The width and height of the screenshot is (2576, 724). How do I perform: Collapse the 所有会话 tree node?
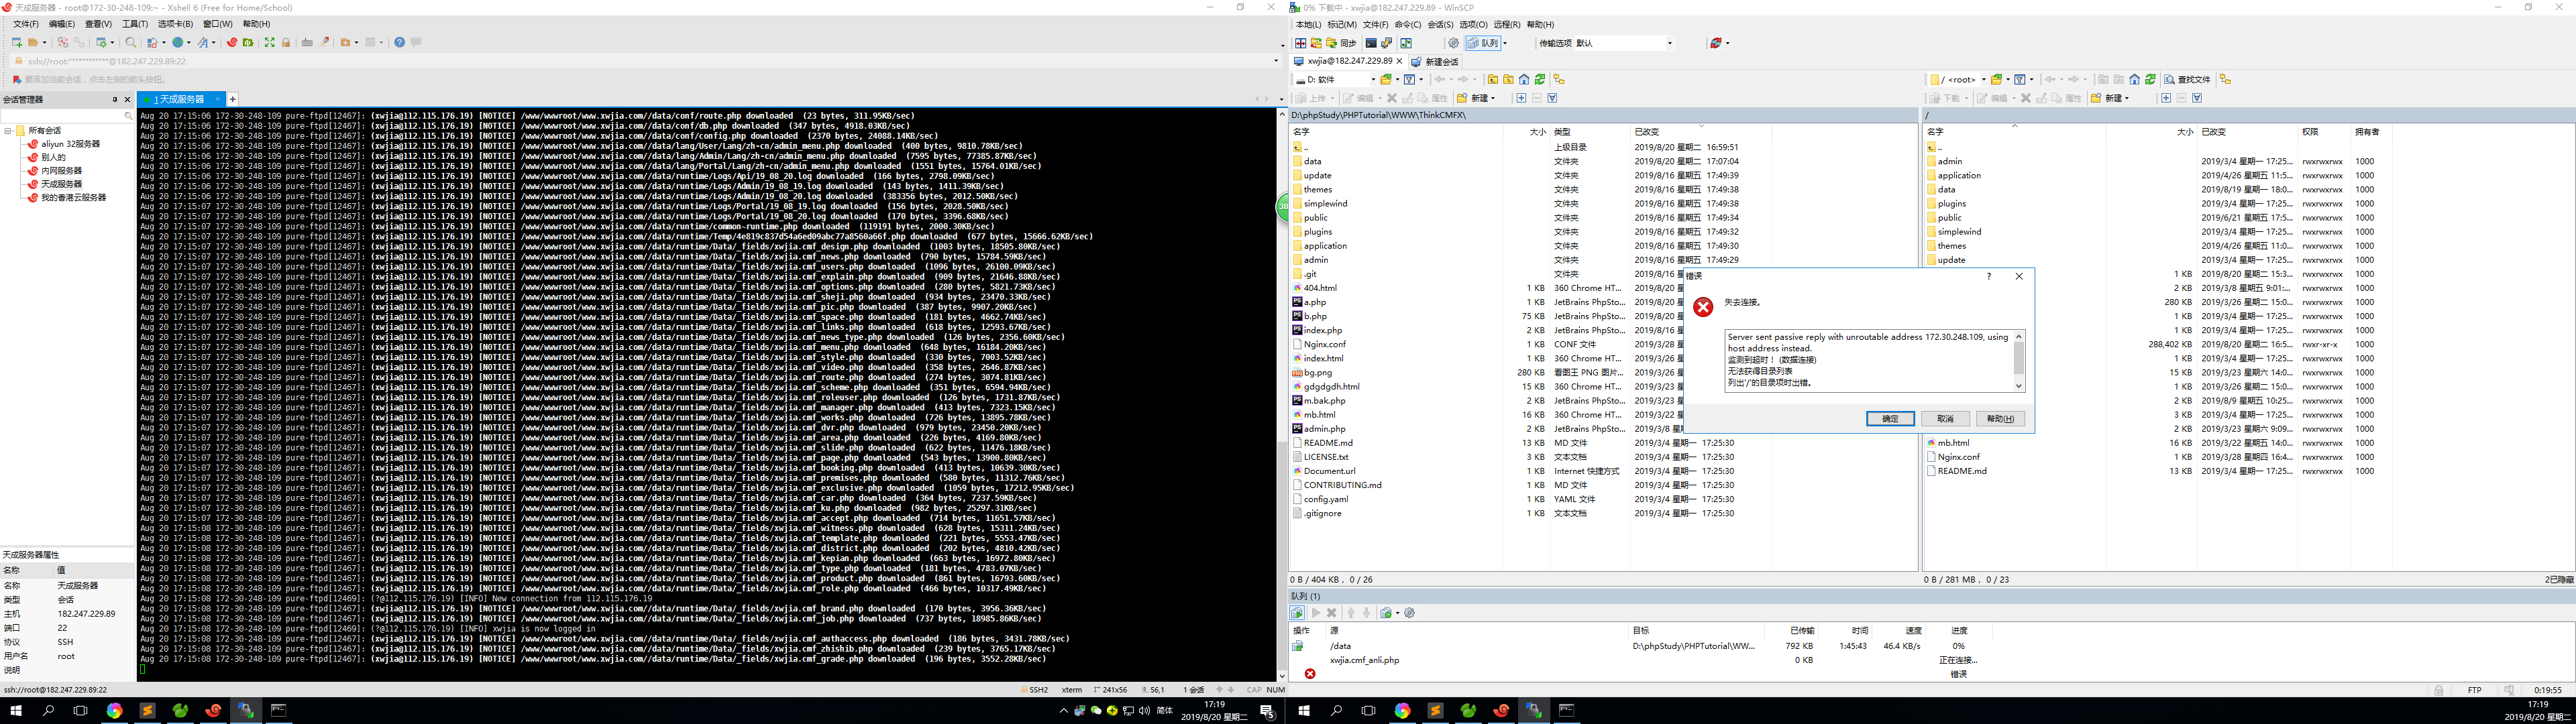click(8, 131)
